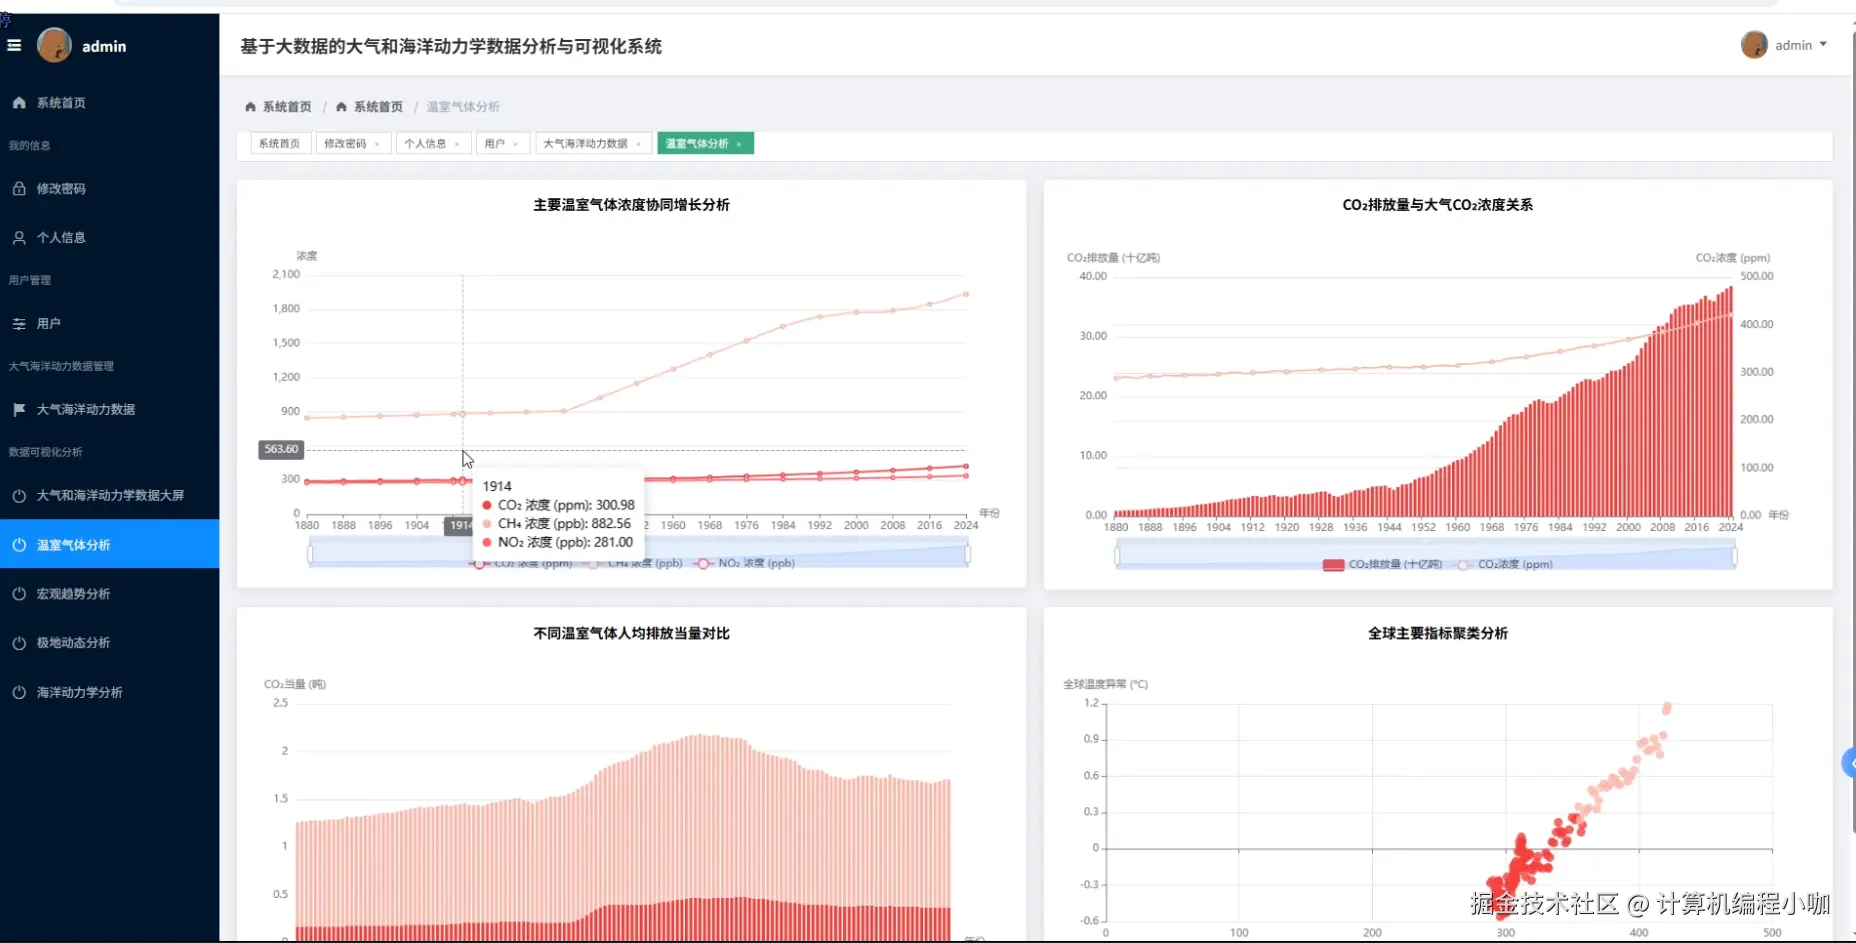Click left handle of greenhouse chart zoom slider
The image size is (1856, 943).
click(x=310, y=553)
